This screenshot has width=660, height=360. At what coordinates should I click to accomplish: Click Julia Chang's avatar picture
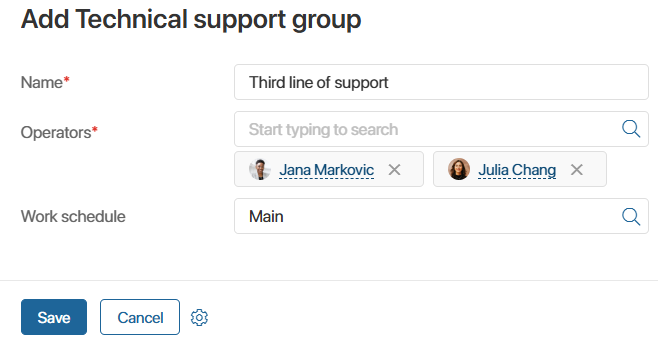click(459, 169)
